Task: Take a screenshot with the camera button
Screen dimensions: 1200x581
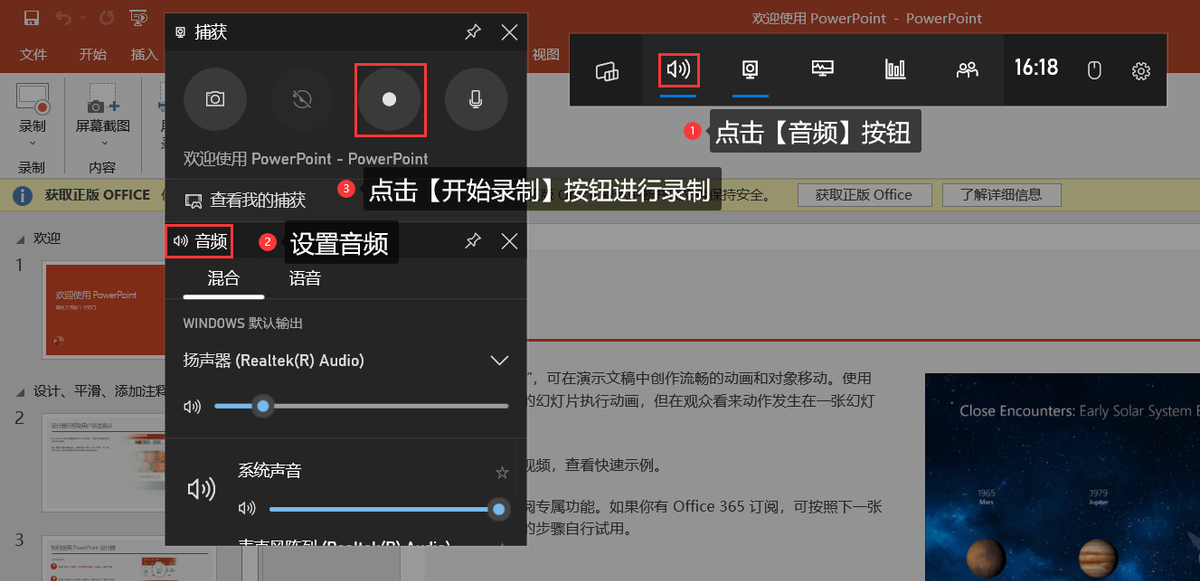Action: [215, 99]
